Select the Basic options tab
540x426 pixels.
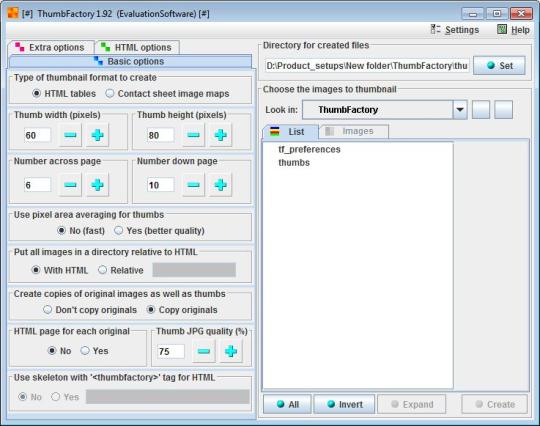(130, 61)
